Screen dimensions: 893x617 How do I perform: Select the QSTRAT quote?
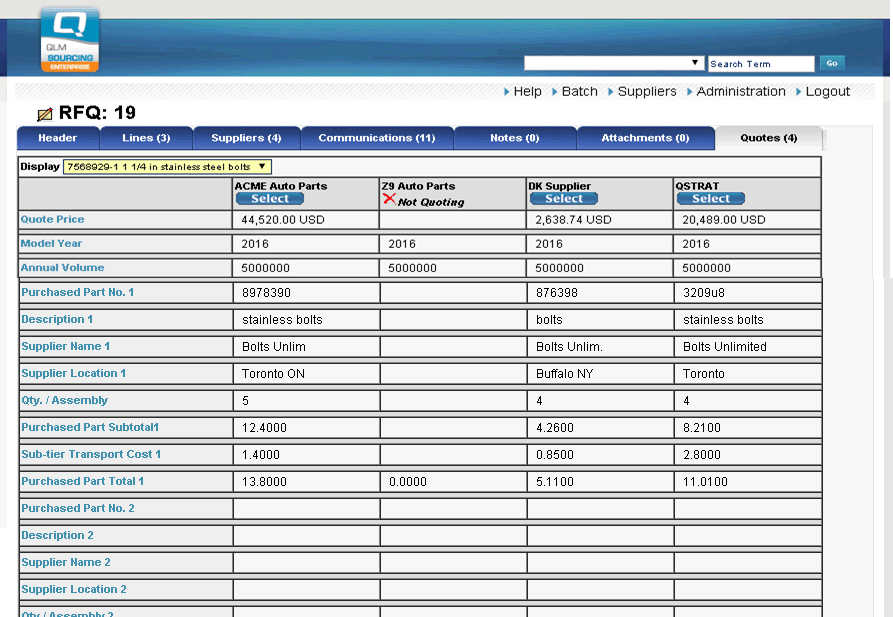711,198
